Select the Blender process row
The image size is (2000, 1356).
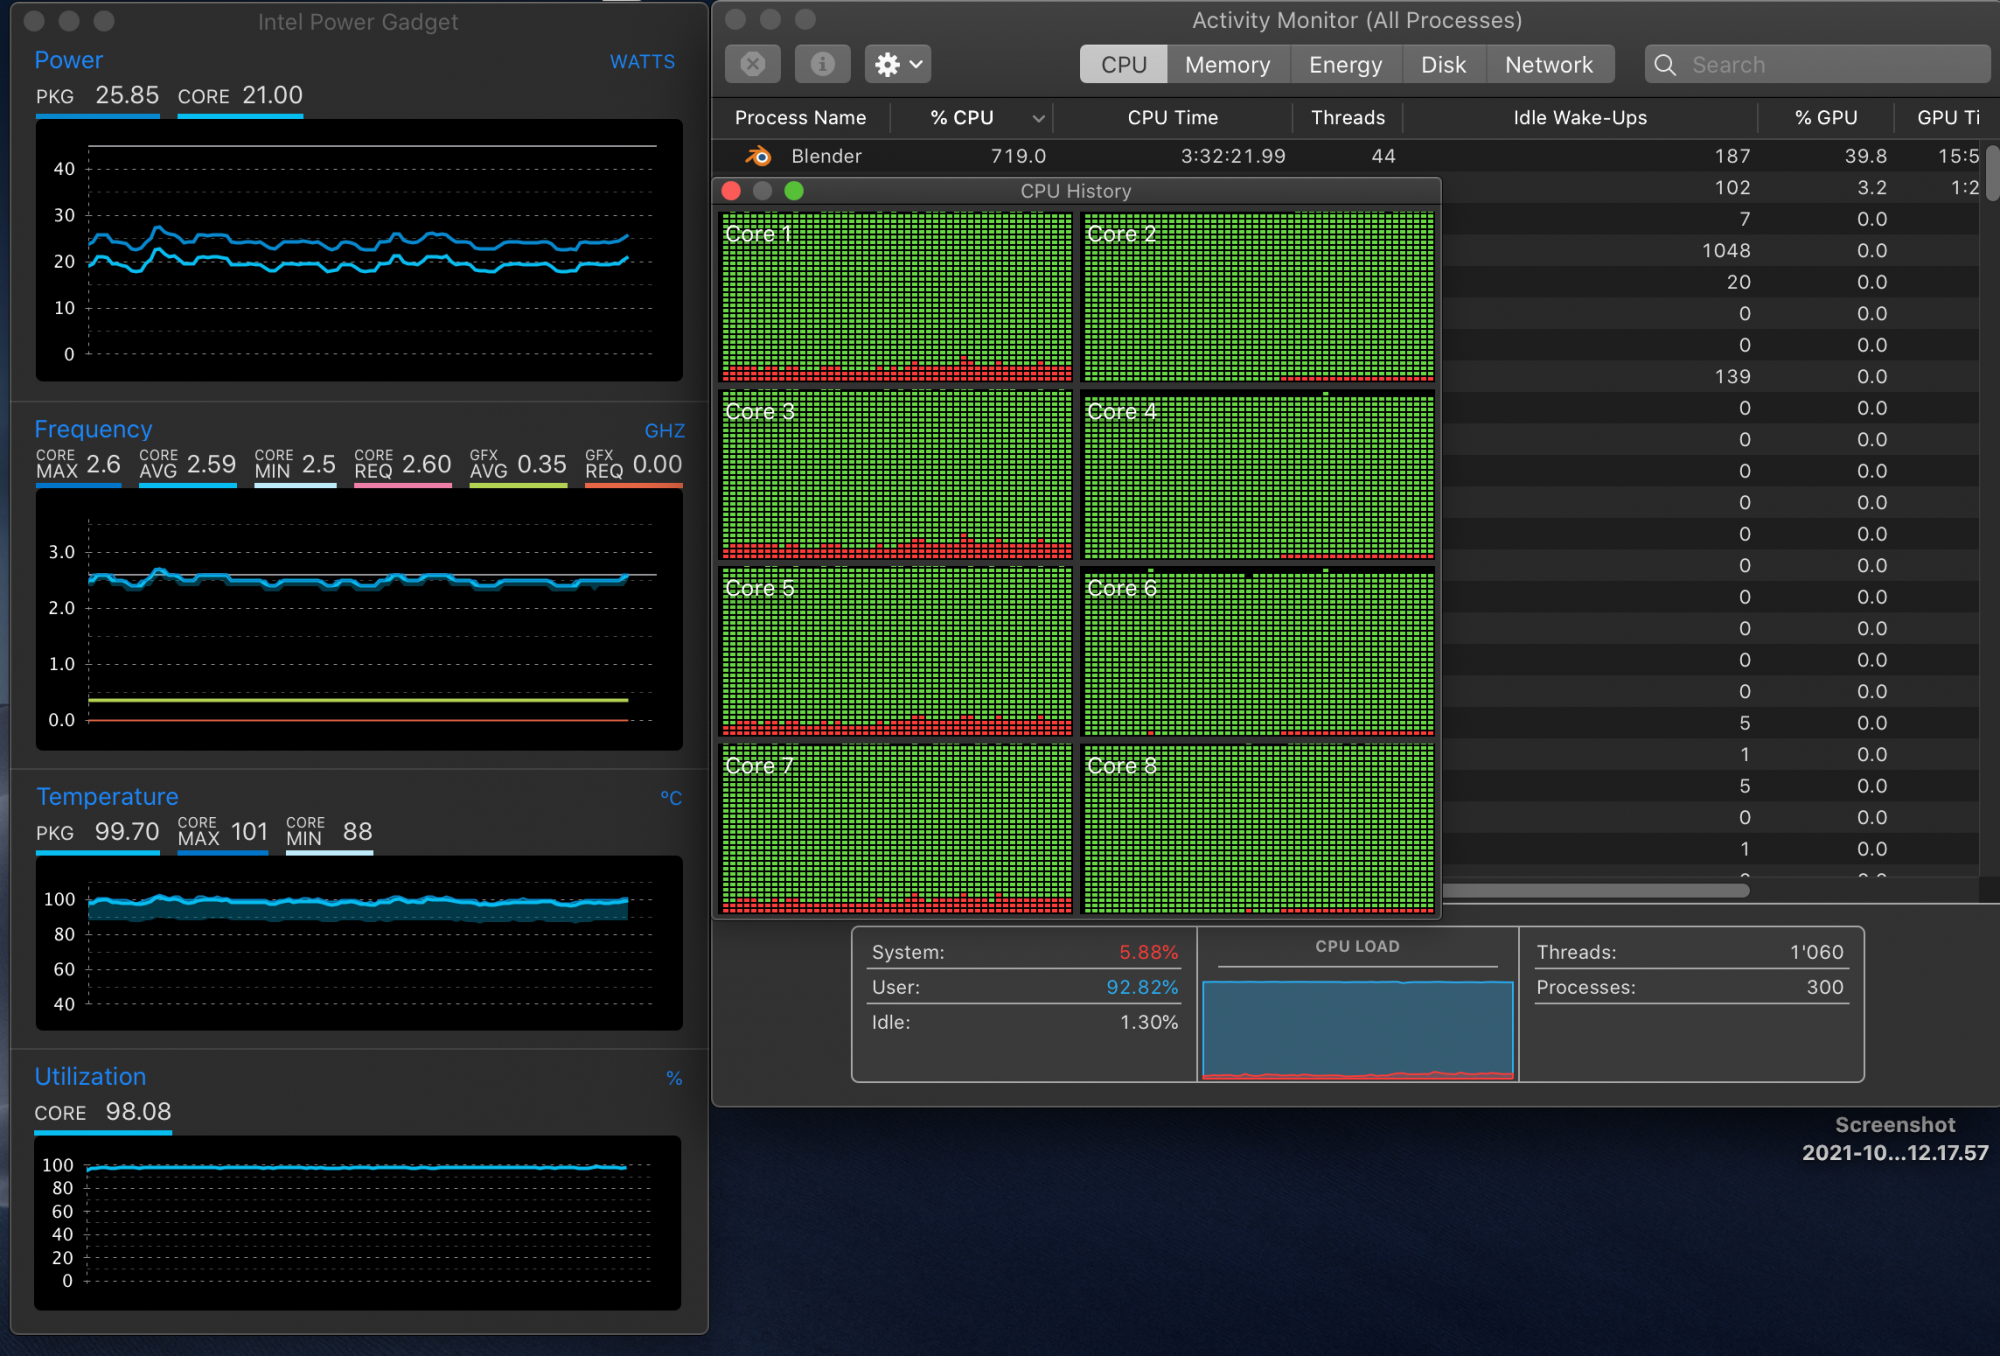pos(1346,156)
